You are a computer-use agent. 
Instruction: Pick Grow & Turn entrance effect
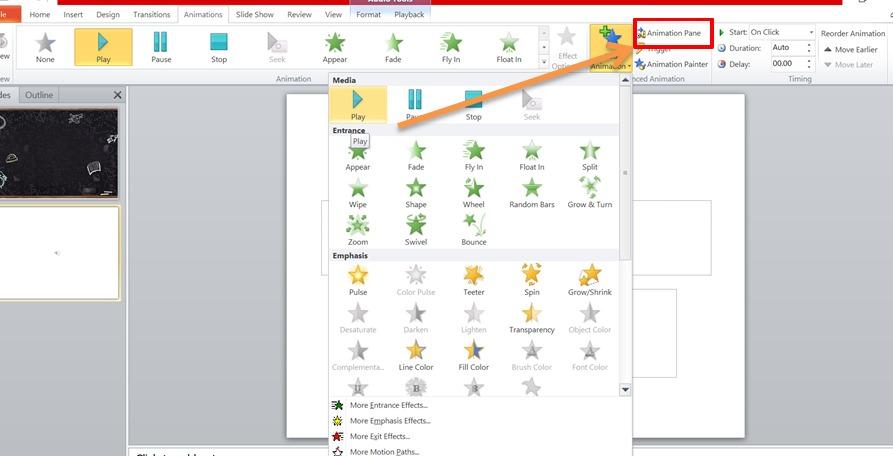[x=590, y=192]
